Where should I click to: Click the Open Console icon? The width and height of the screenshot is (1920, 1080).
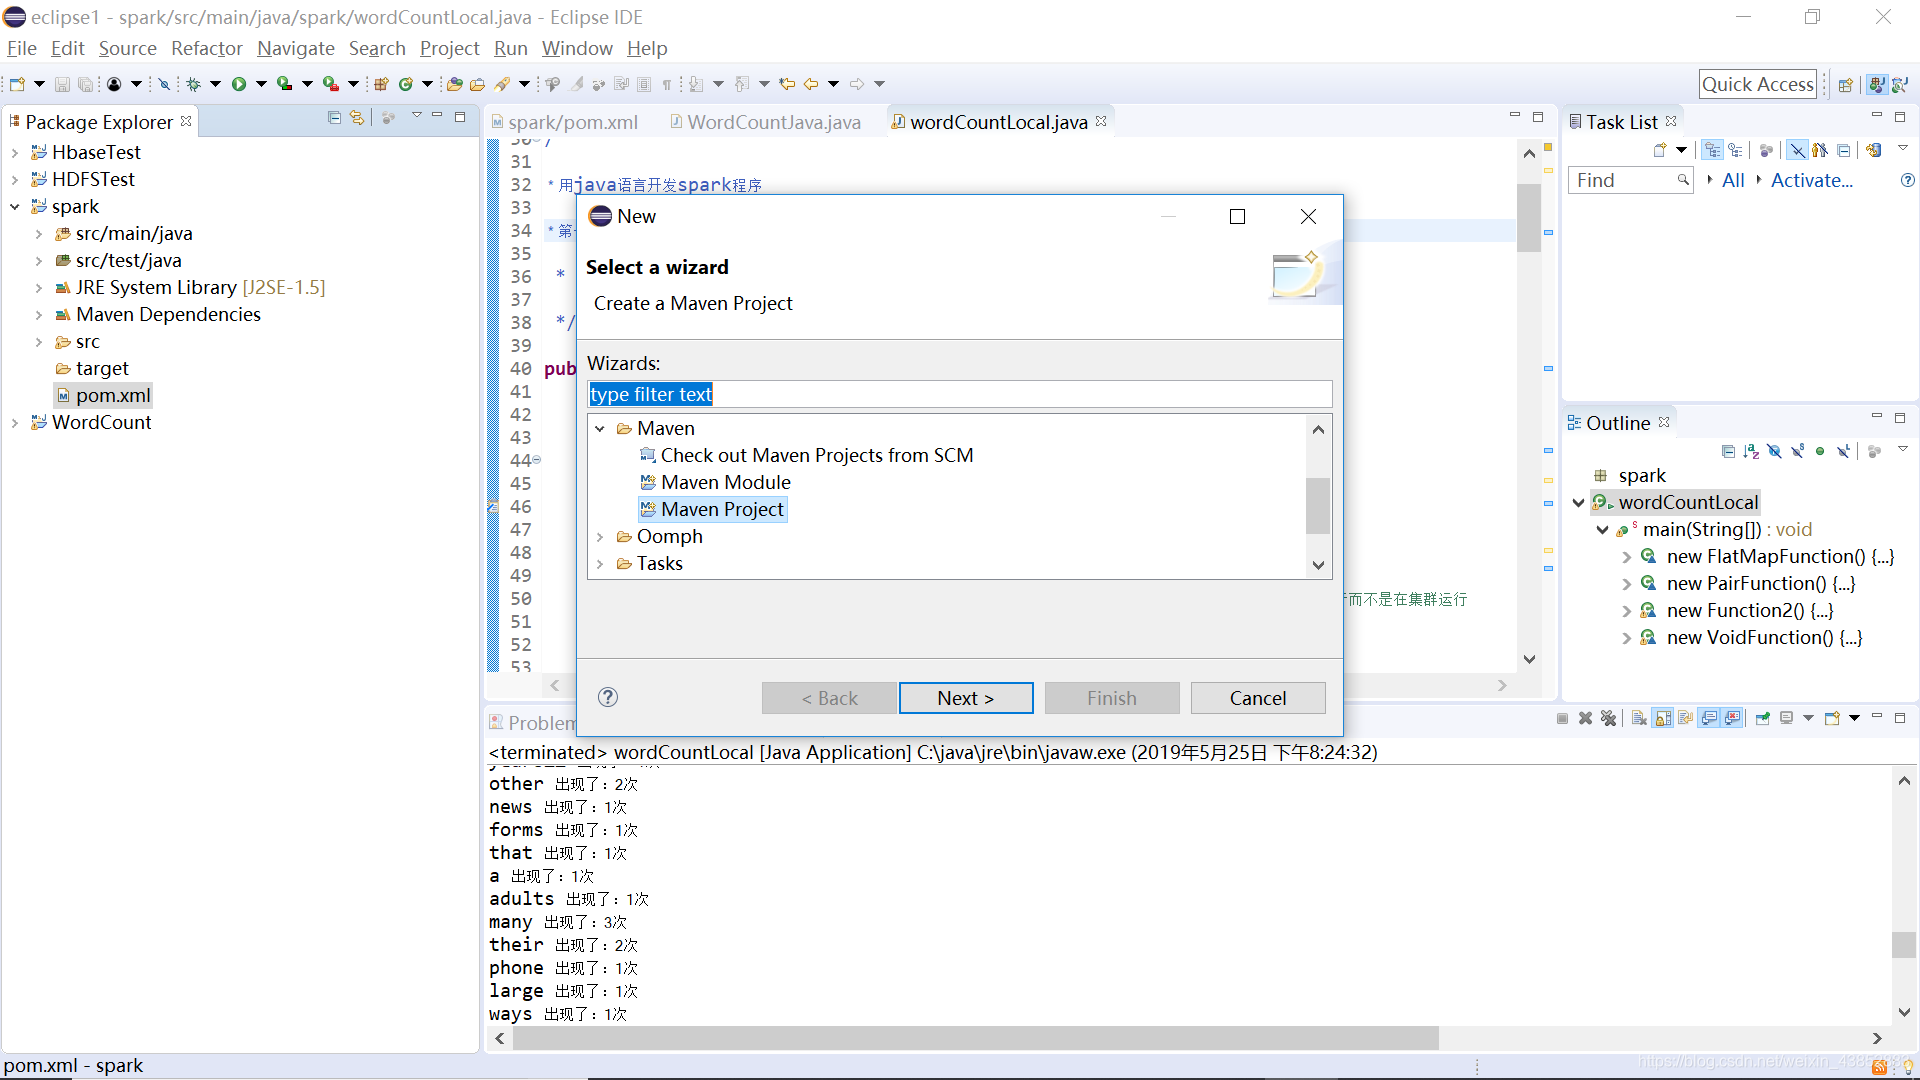(x=1832, y=718)
